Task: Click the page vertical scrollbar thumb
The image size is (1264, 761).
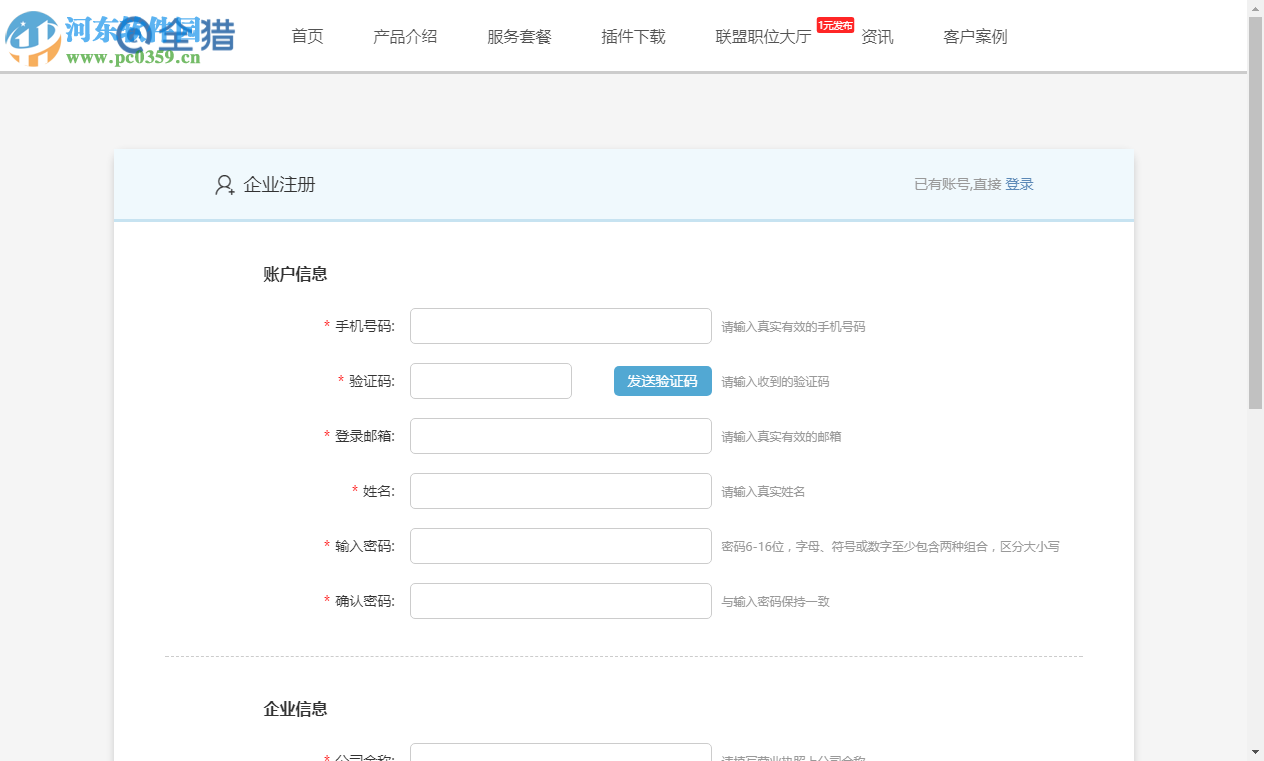Action: pyautogui.click(x=1255, y=212)
